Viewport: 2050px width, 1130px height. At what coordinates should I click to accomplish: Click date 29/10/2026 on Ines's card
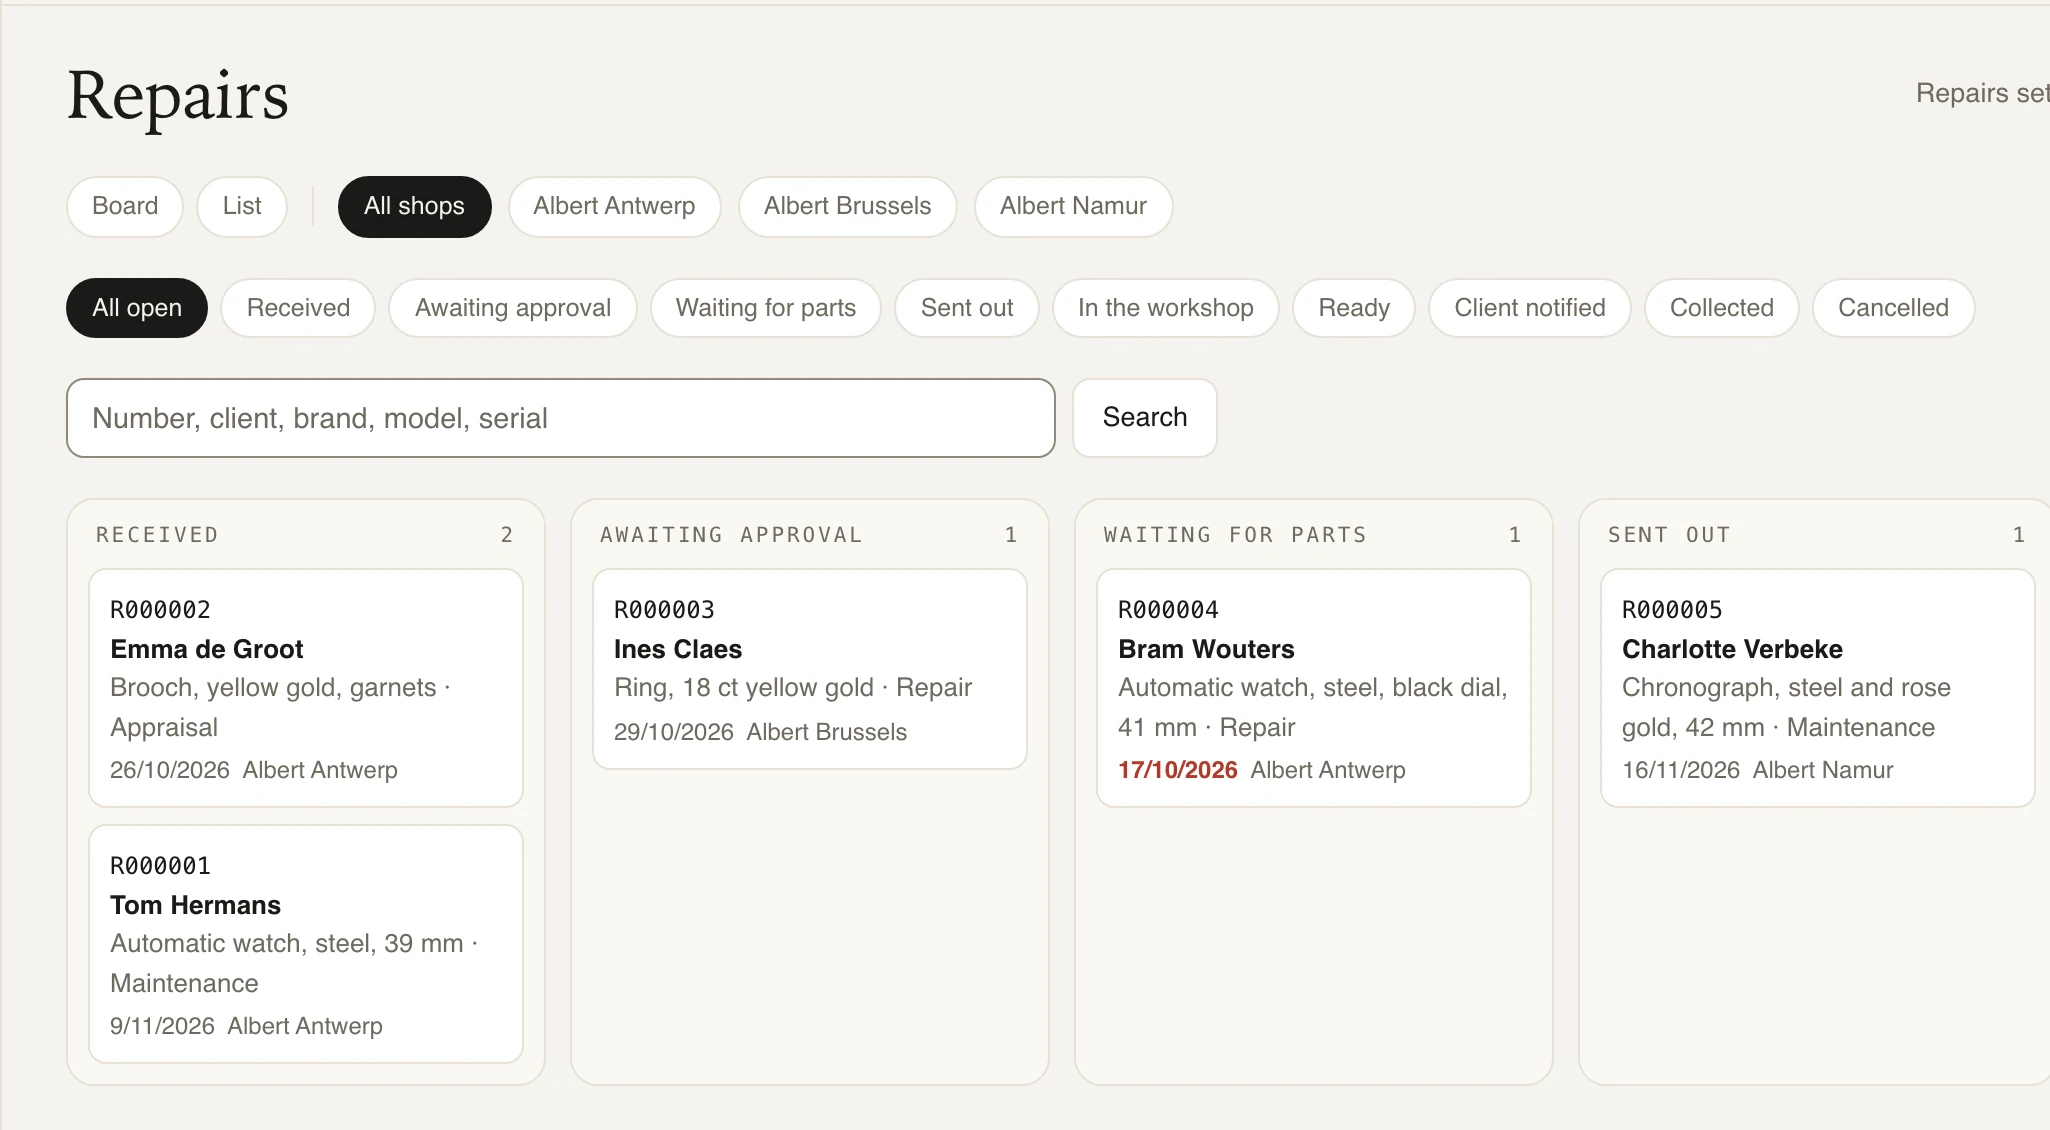[674, 732]
